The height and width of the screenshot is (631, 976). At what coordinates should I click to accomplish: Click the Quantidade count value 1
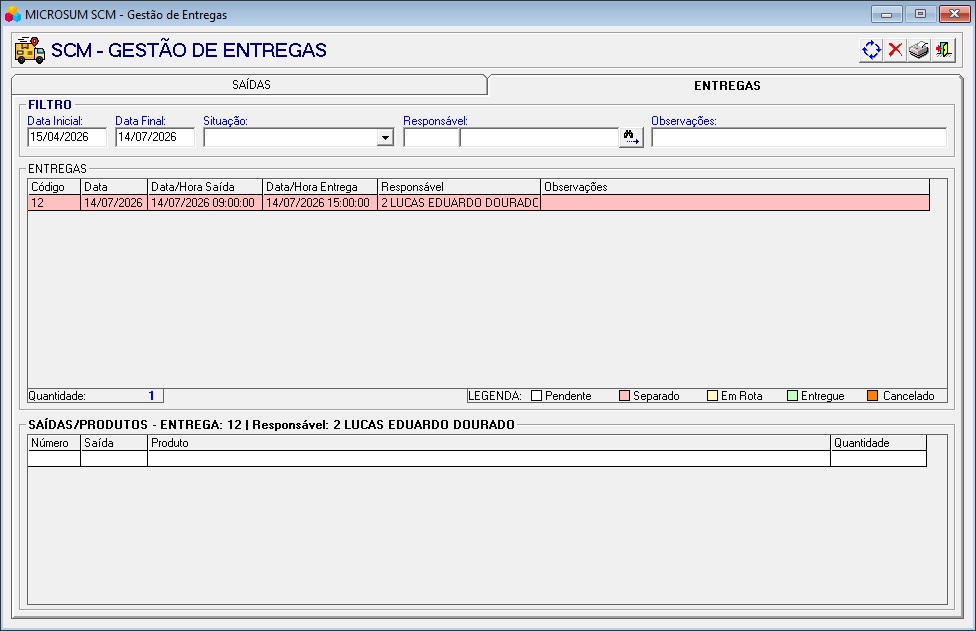coord(151,396)
